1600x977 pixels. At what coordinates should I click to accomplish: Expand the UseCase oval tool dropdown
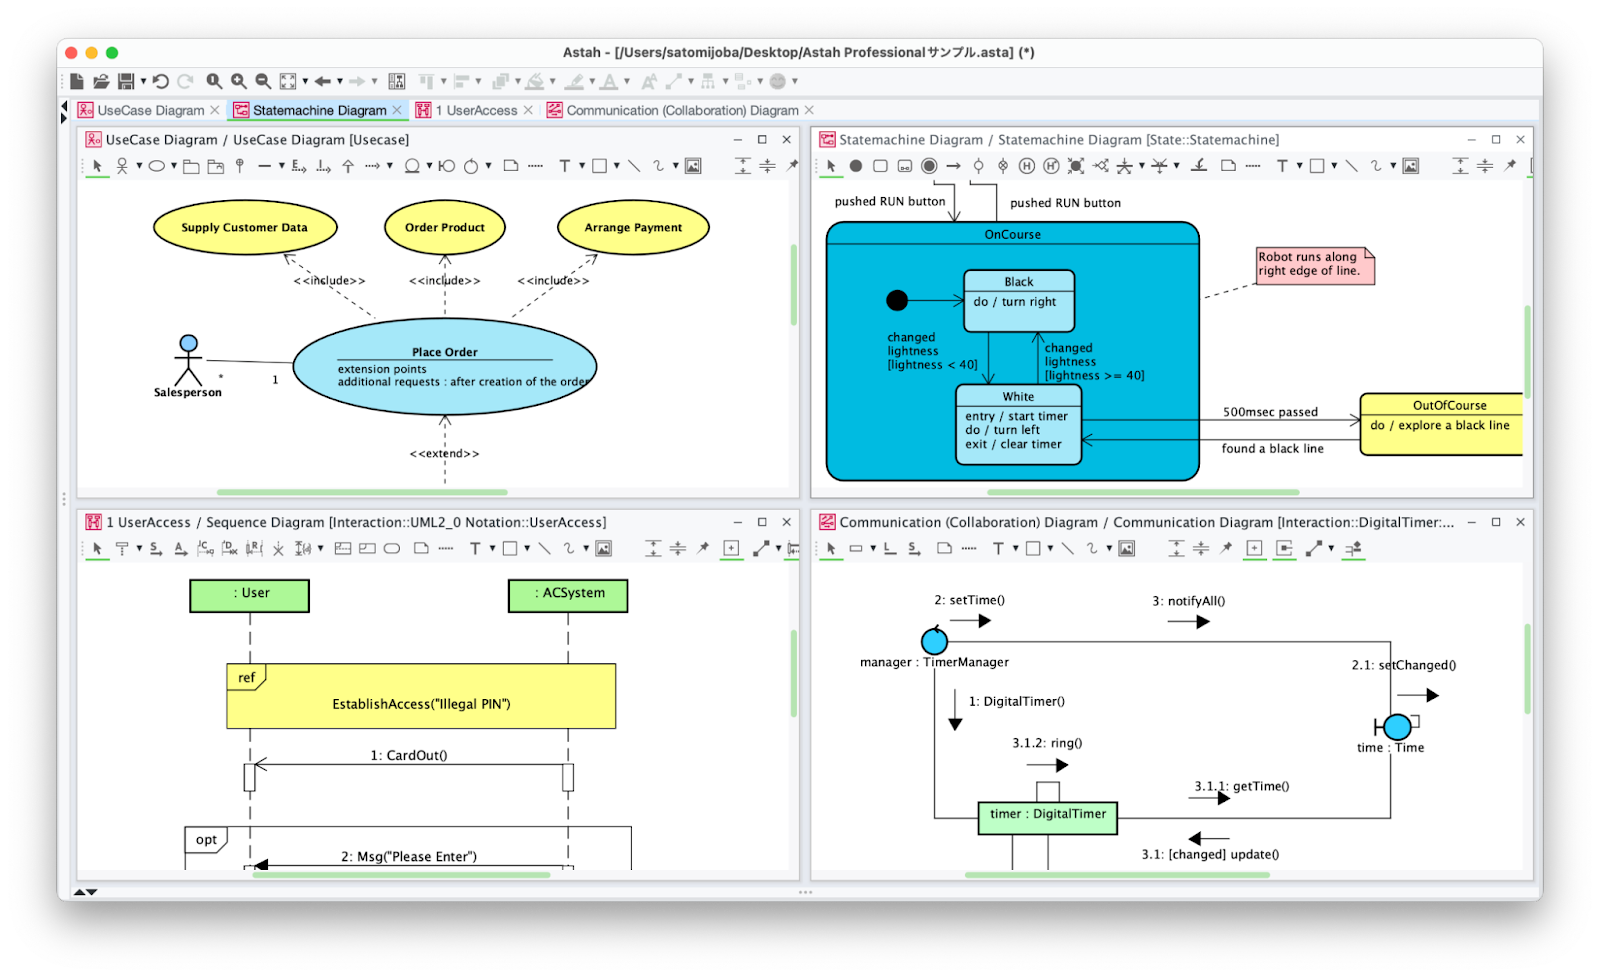173,166
